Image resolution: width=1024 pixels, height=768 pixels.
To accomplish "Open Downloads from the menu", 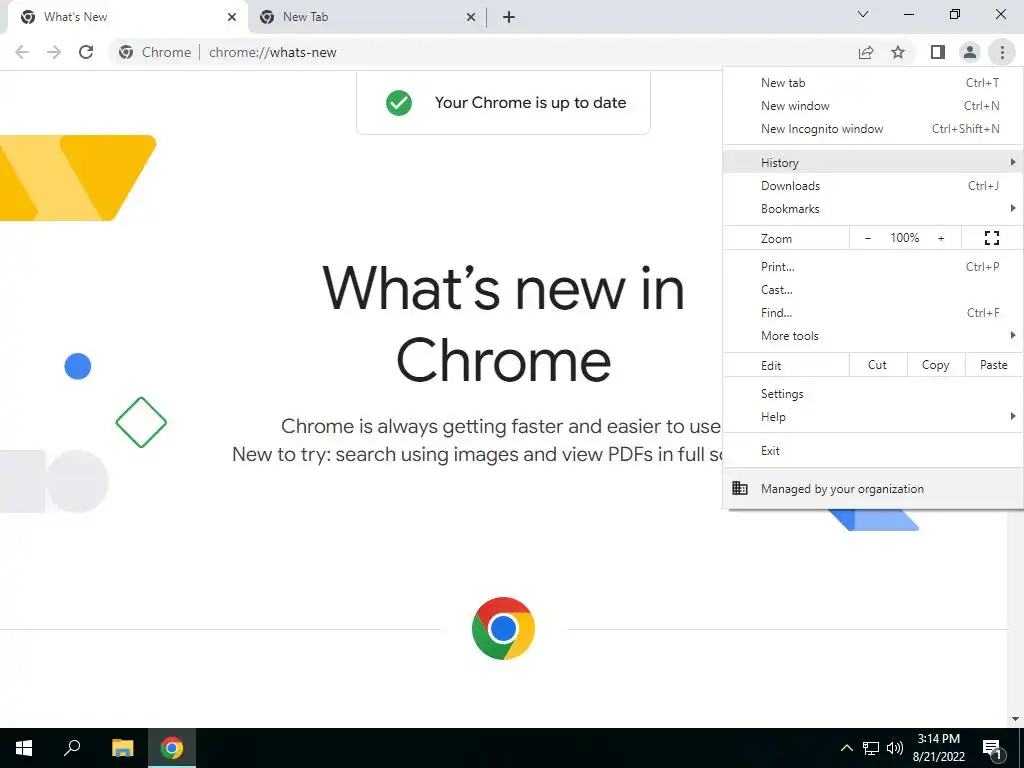I will click(872, 185).
